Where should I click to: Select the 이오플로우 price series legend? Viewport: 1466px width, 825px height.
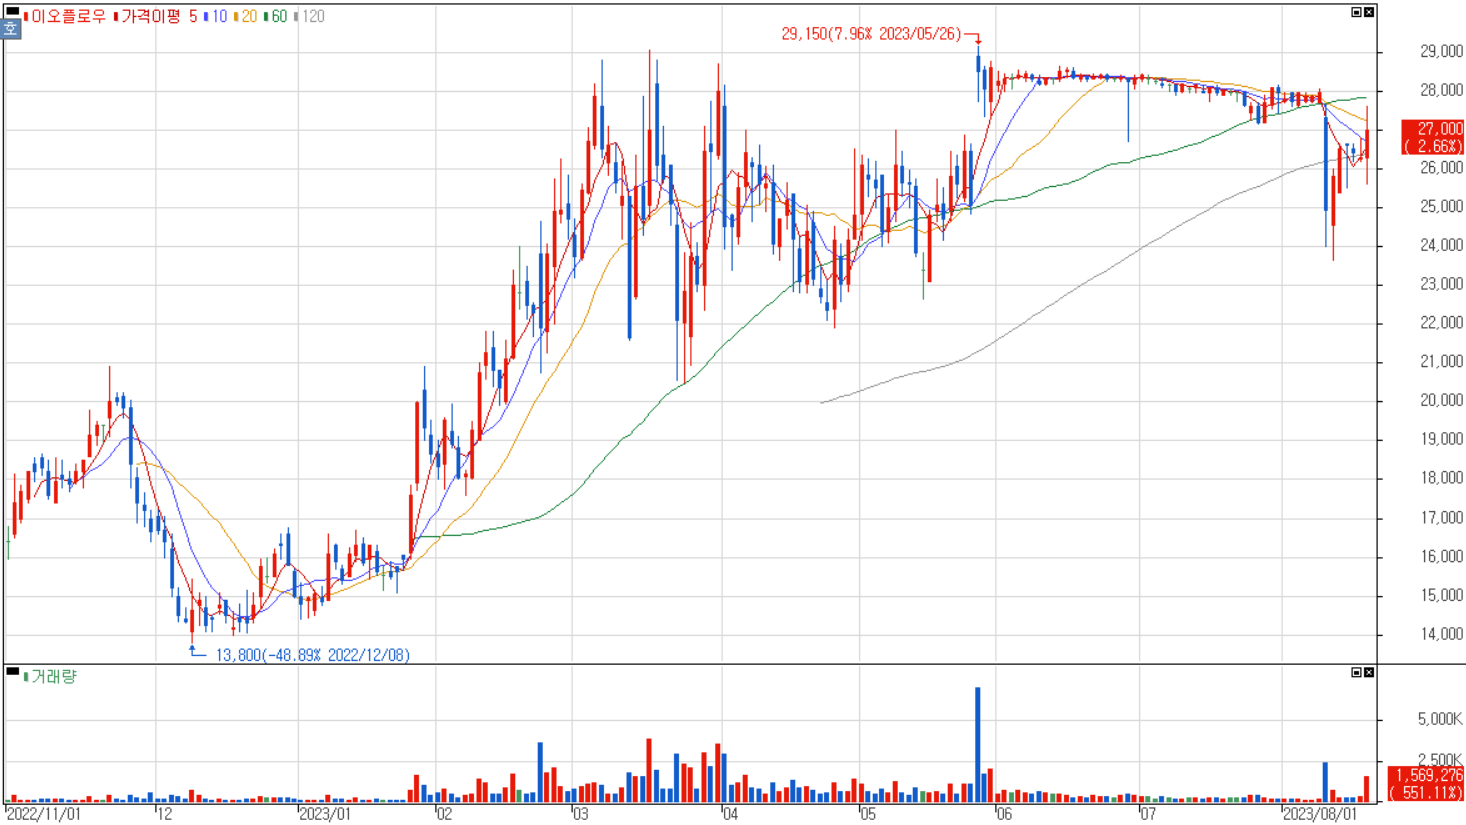65,16
